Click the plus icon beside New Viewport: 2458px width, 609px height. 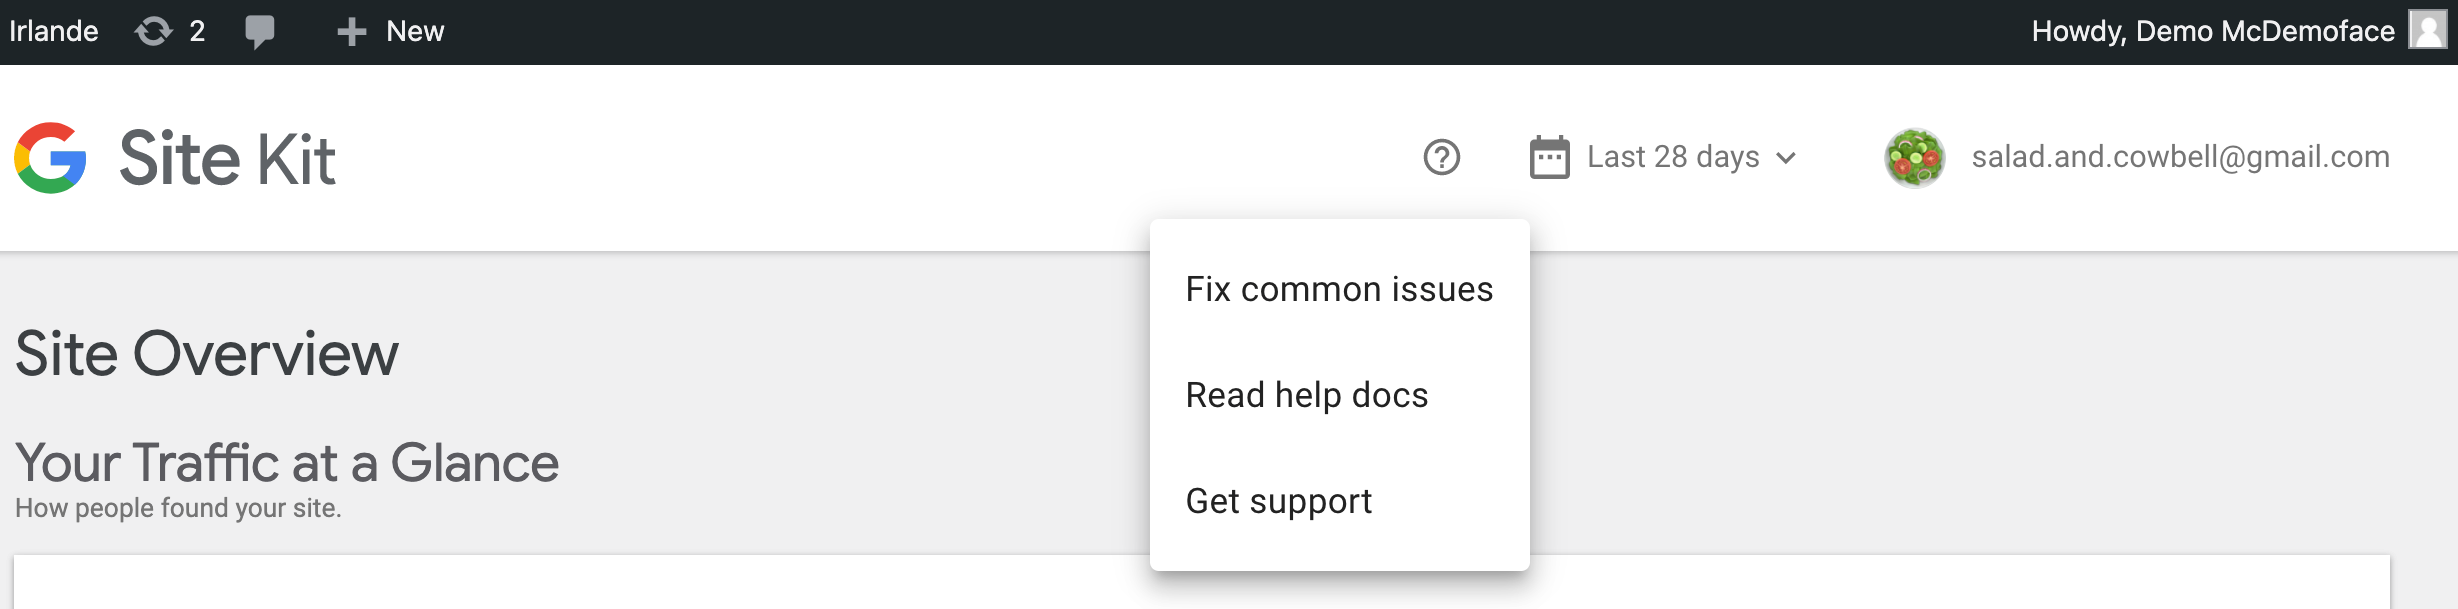(x=351, y=32)
